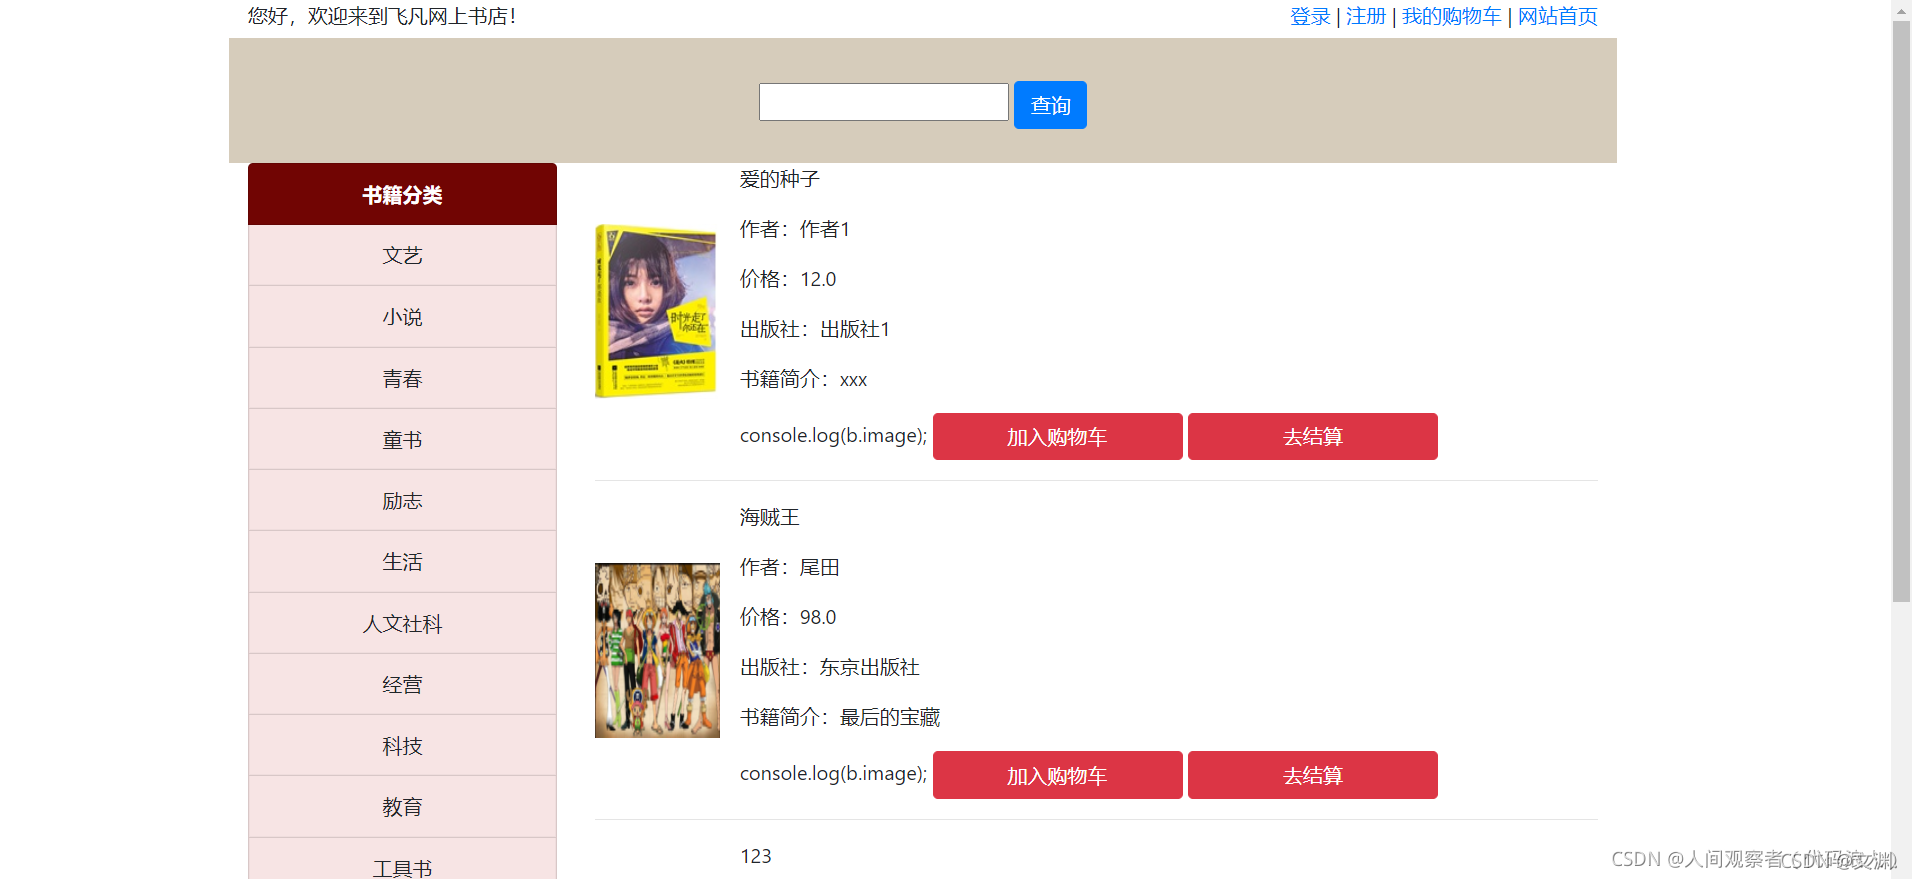This screenshot has width=1912, height=879.
Task: Click 去结算 for 爱的种子
Action: [1313, 437]
